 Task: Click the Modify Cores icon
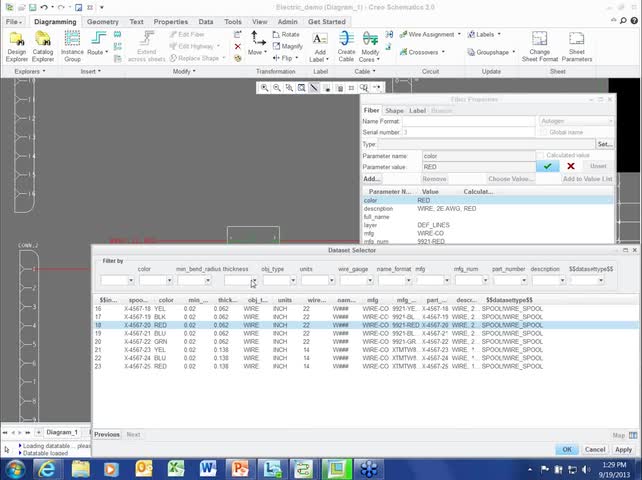click(x=370, y=39)
